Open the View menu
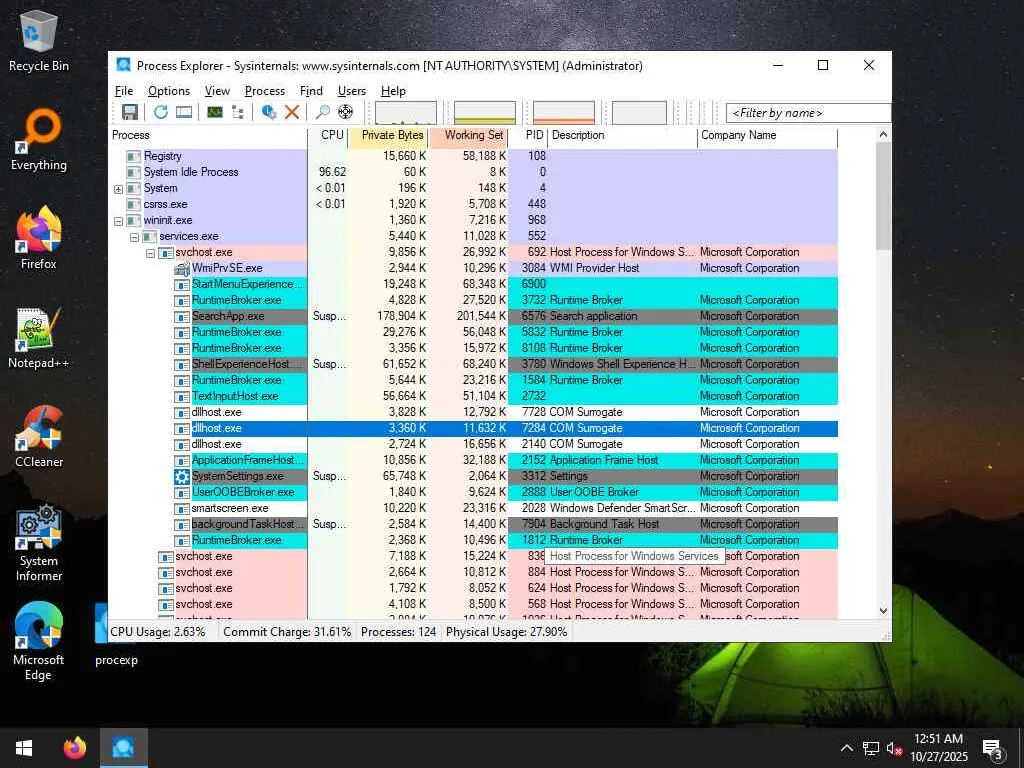The width and height of the screenshot is (1024, 768). (217, 91)
